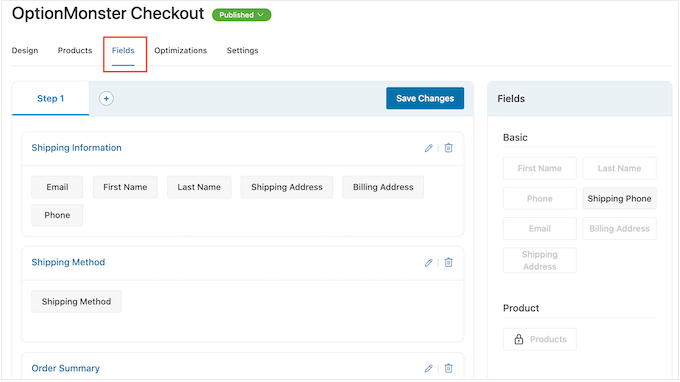Image resolution: width=680 pixels, height=382 pixels.
Task: Select the Phone field in Shipping Information
Action: (57, 215)
